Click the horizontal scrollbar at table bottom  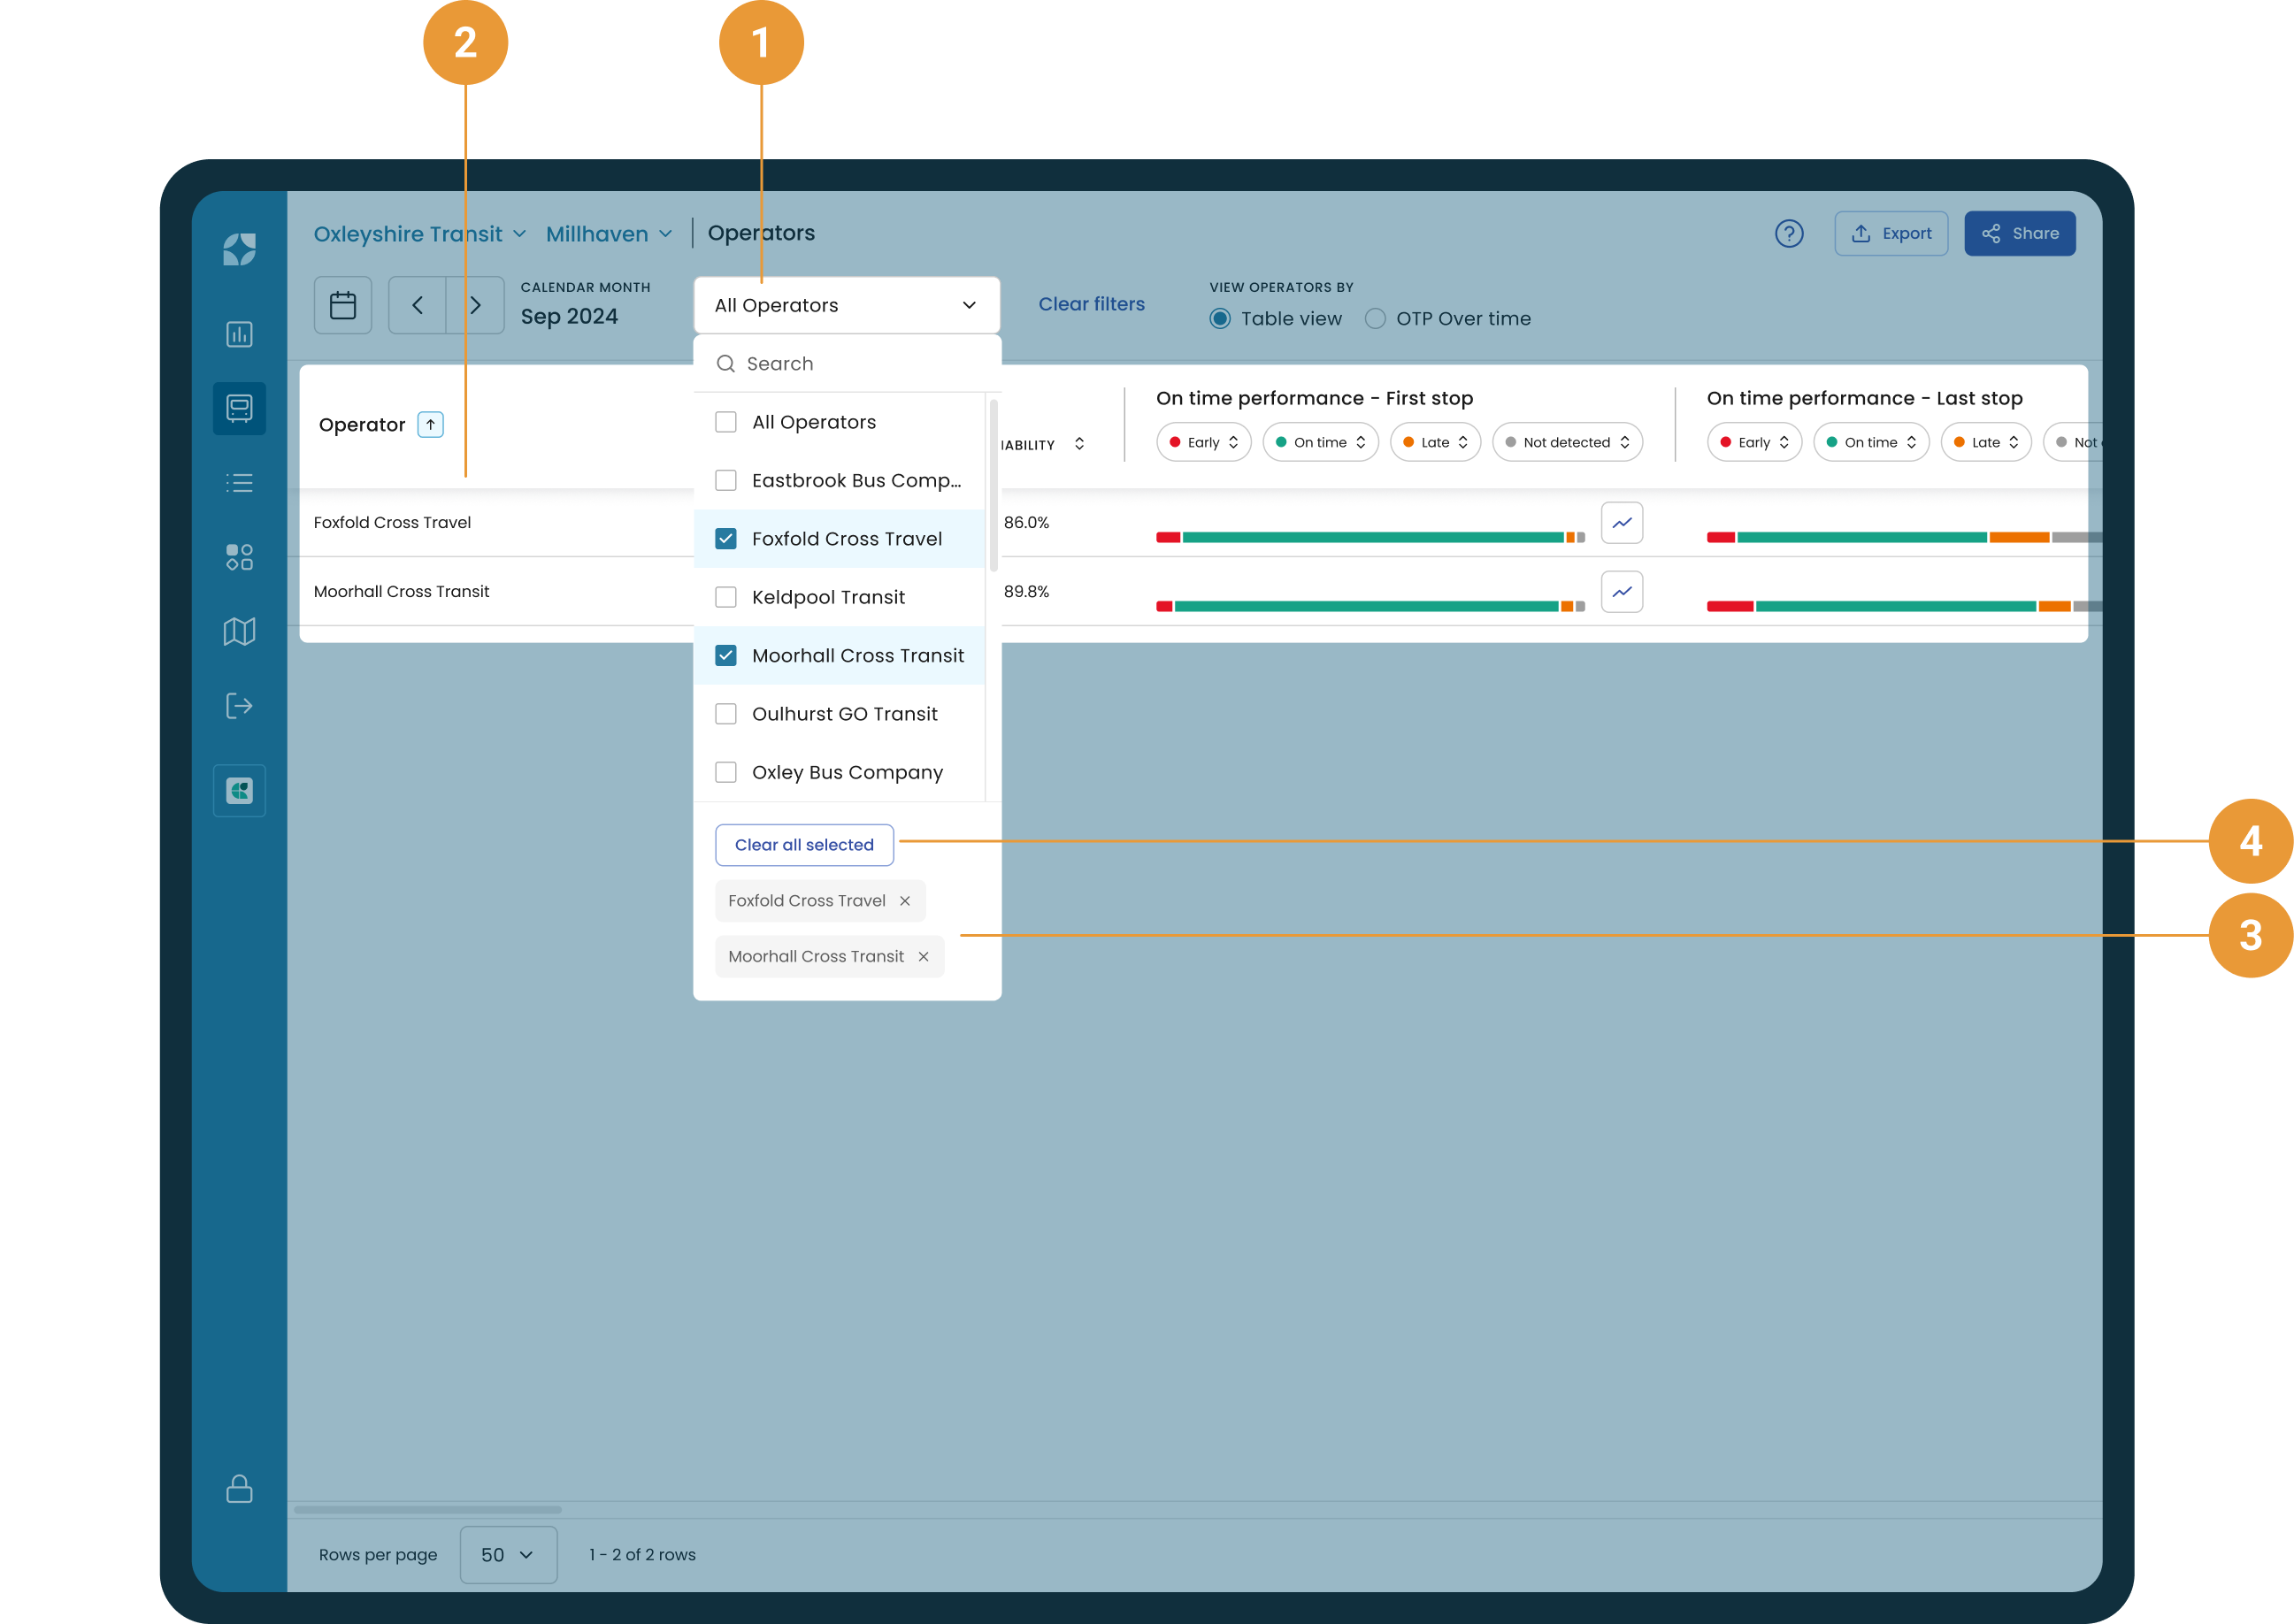pos(428,1509)
